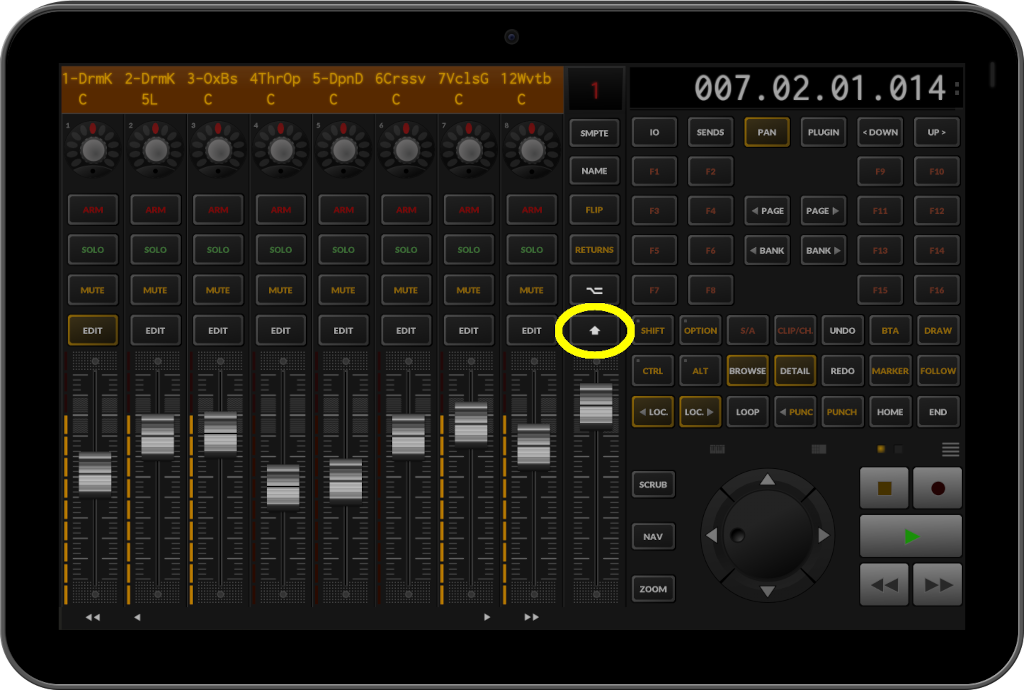Click the Rewind transport icon
1024x690 pixels.
[x=884, y=584]
